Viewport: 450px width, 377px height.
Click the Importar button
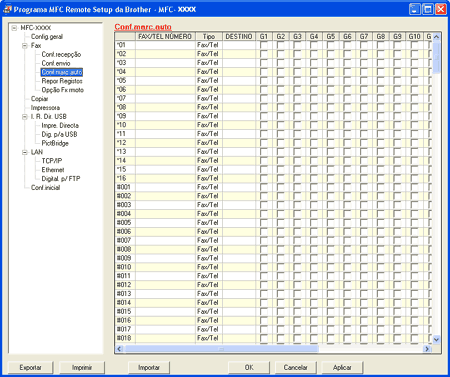[x=149, y=368]
